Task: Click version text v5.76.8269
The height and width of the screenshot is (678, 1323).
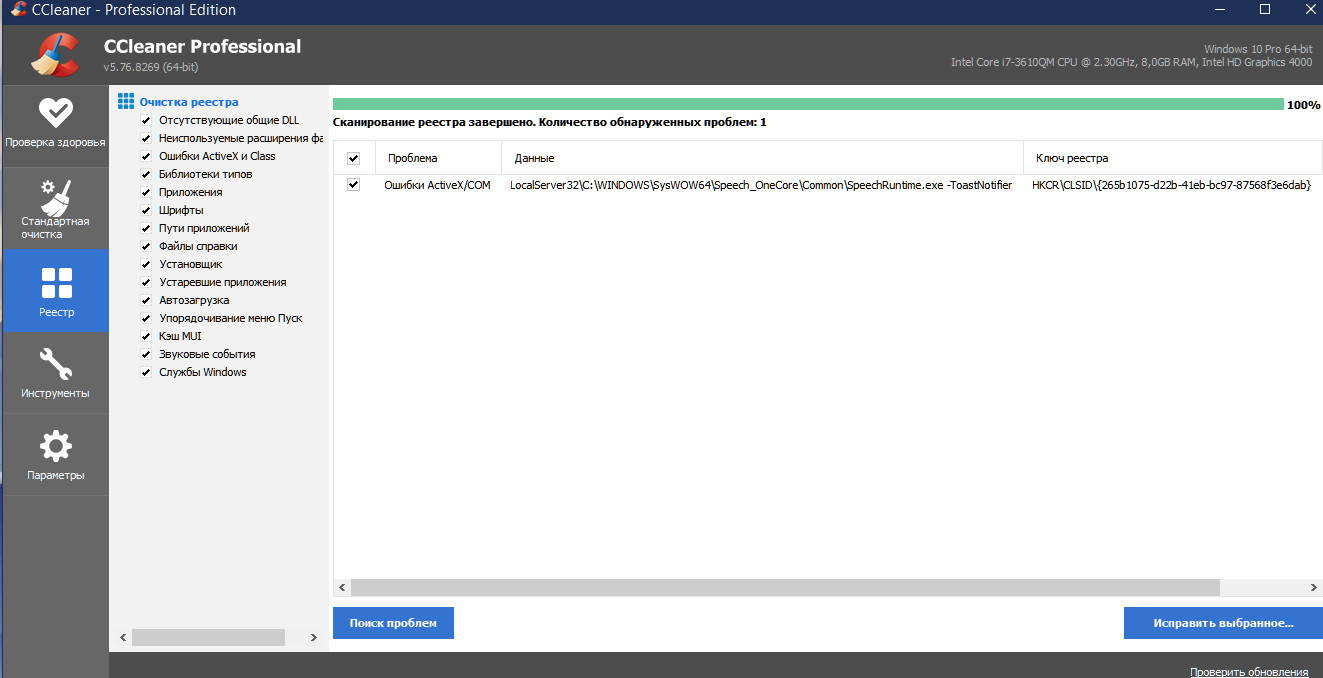Action: point(151,67)
